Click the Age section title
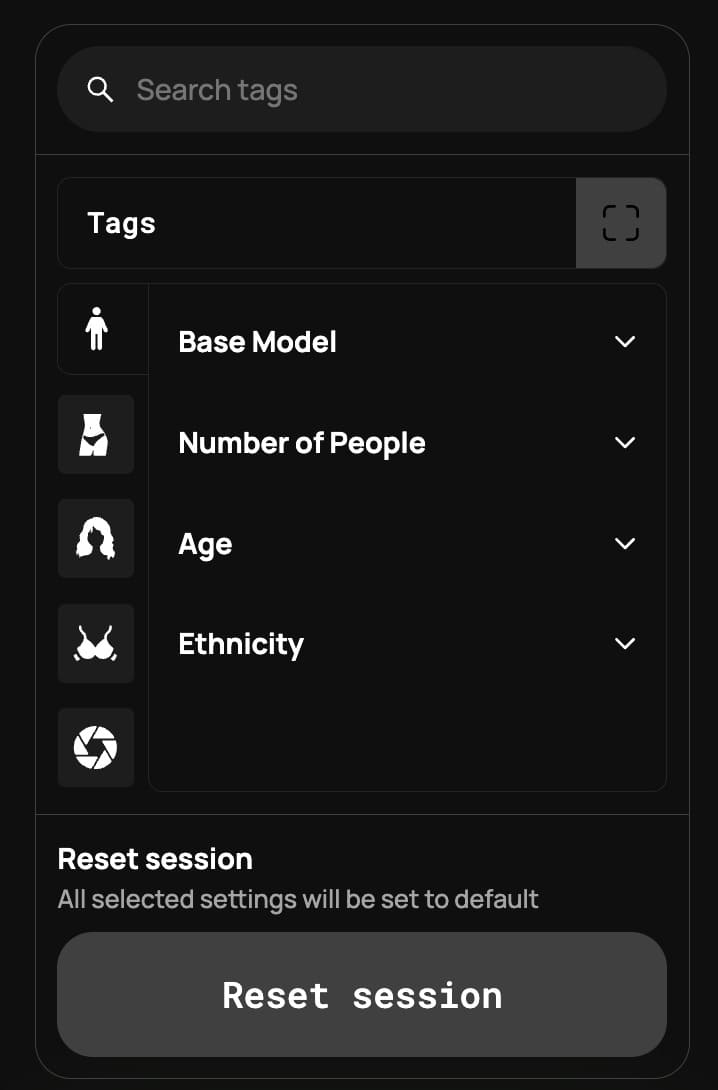This screenshot has width=718, height=1090. click(205, 544)
